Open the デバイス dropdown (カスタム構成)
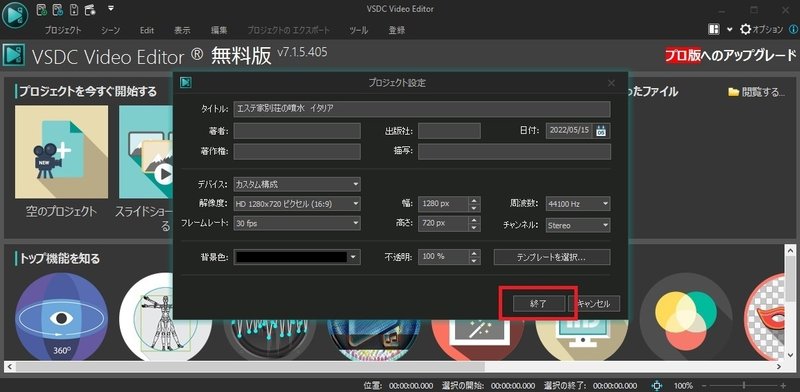The width and height of the screenshot is (800, 392). tap(297, 184)
